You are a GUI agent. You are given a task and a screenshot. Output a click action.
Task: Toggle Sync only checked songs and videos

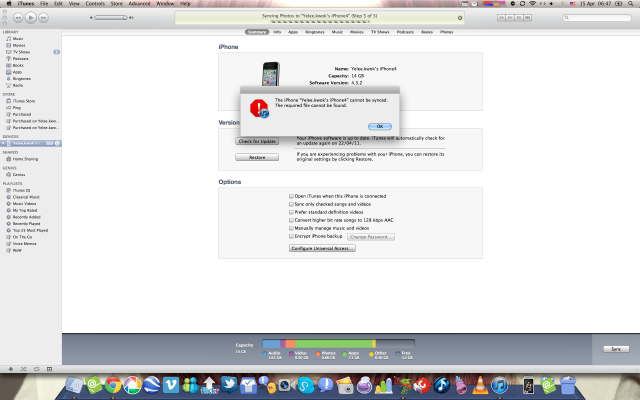tap(291, 204)
